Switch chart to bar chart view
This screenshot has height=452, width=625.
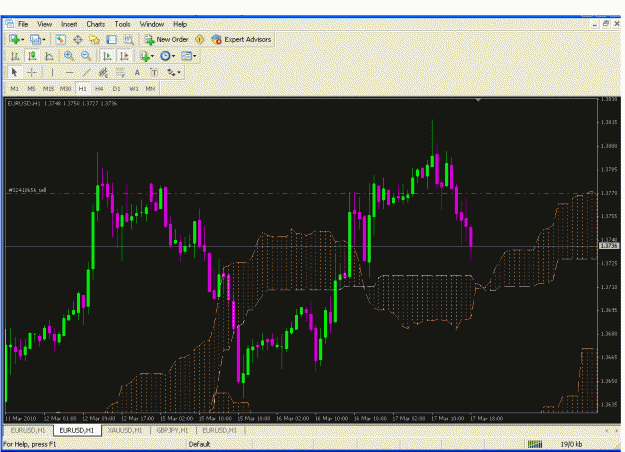(x=15, y=56)
